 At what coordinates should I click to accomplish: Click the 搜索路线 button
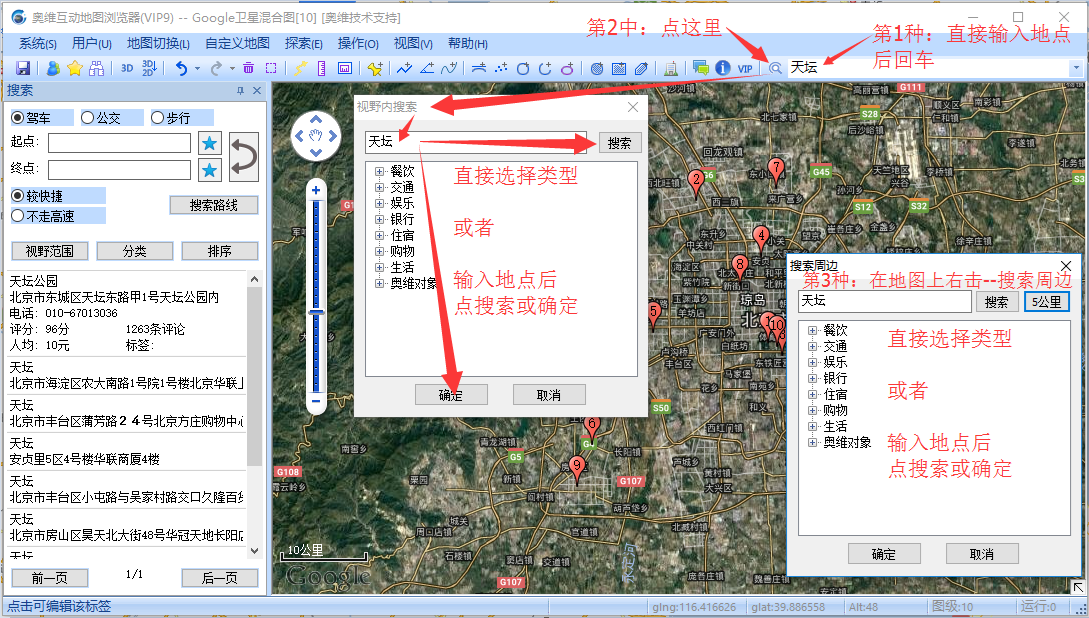[214, 205]
